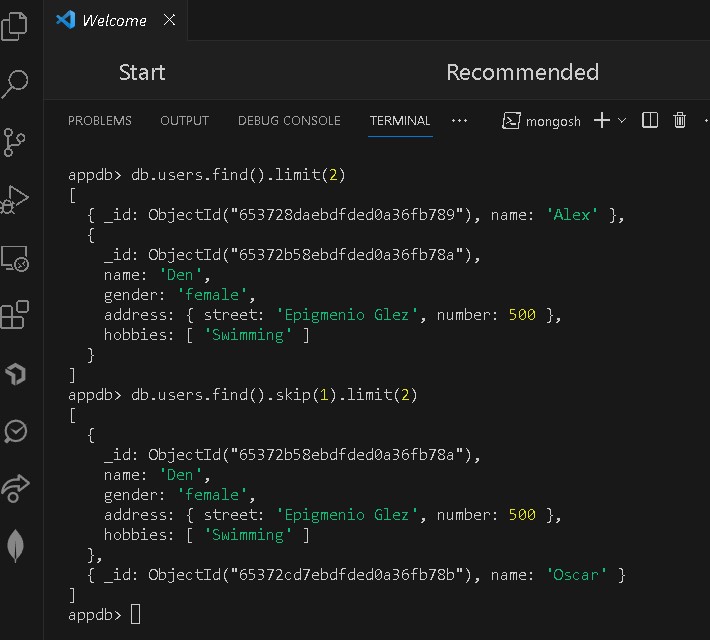The image size is (710, 640).
Task: Create a new terminal with plus icon
Action: click(x=602, y=121)
